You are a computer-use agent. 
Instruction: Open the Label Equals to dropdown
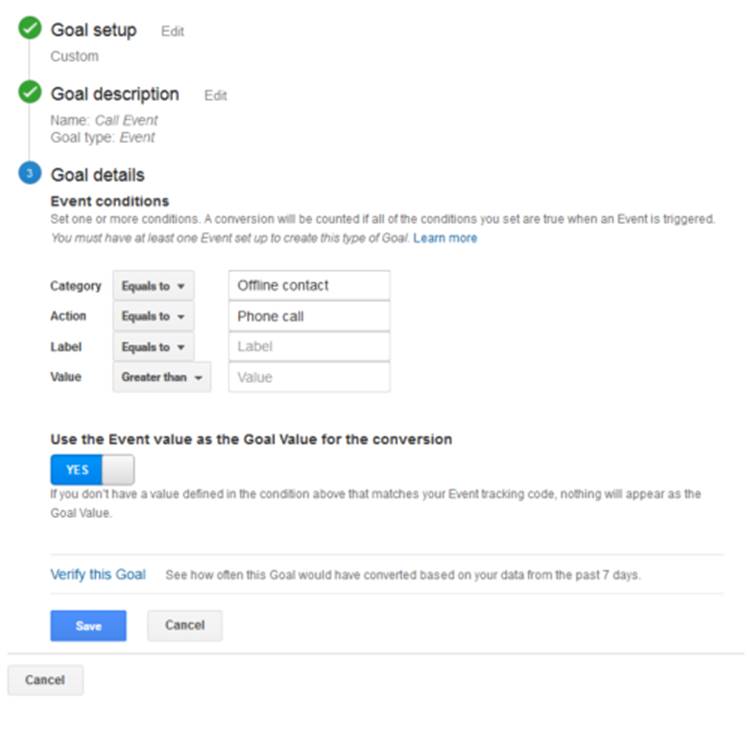153,347
